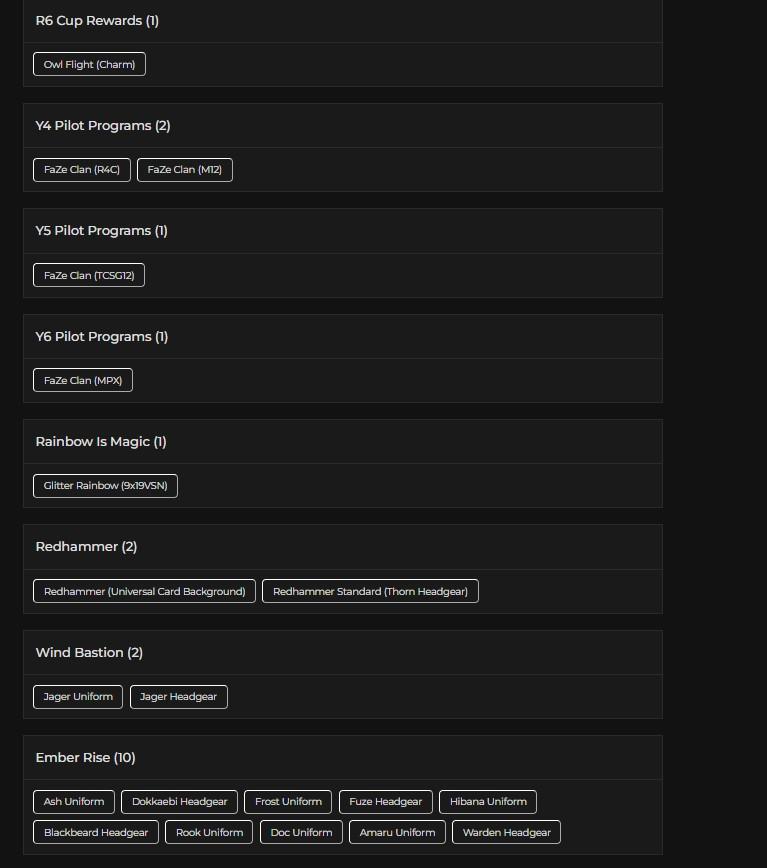
Task: Choose the Amaru Uniform tag
Action: click(397, 833)
